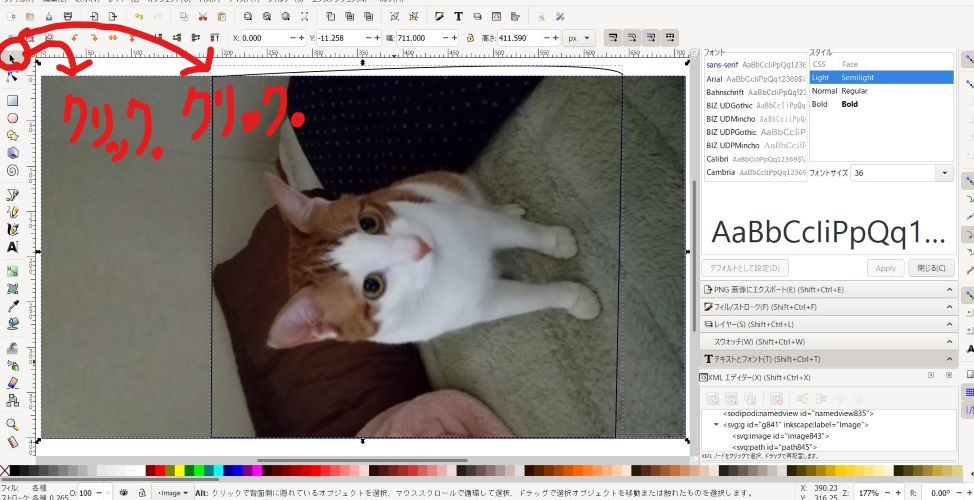
Task: Open Text and Font dialog from toolbar
Action: (458, 17)
